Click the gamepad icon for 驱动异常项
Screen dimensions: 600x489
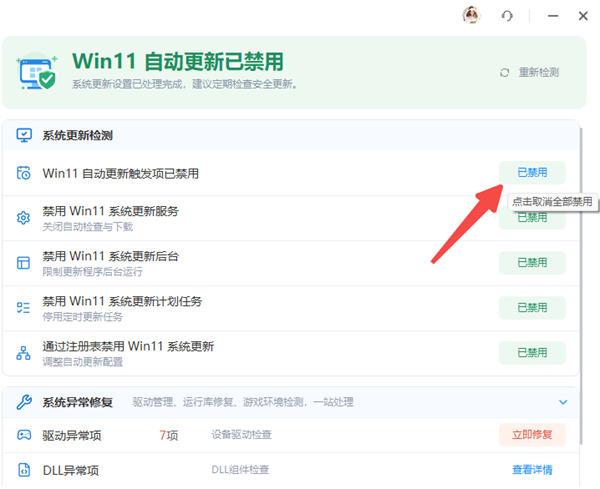pyautogui.click(x=24, y=435)
